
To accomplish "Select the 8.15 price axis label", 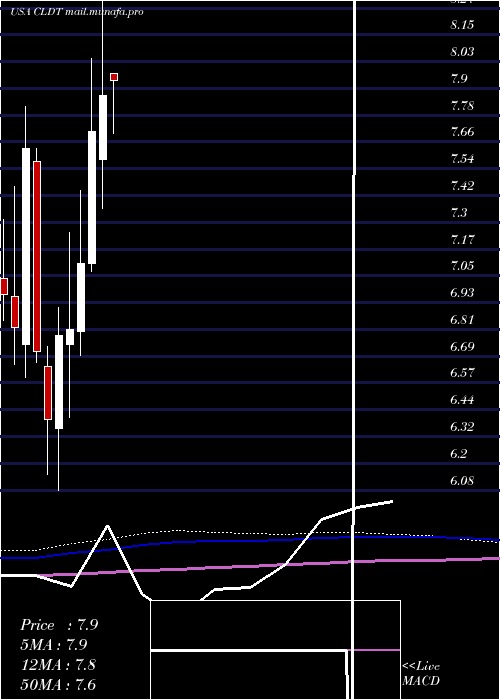I will click(462, 25).
